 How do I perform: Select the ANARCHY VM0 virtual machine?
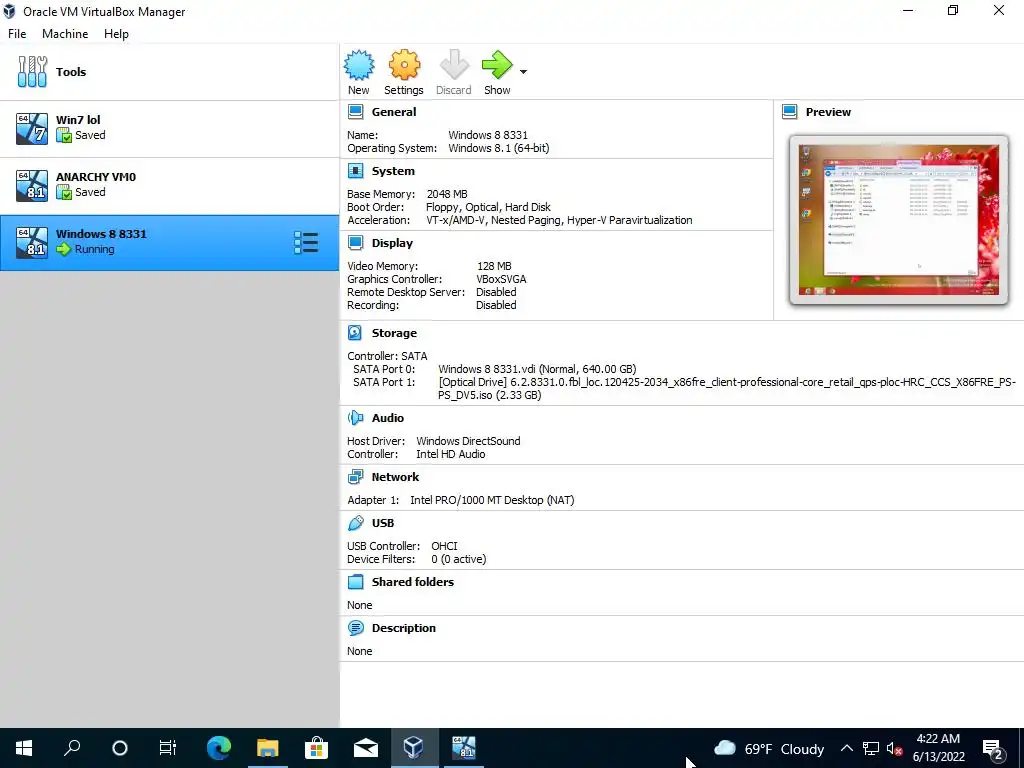click(170, 185)
